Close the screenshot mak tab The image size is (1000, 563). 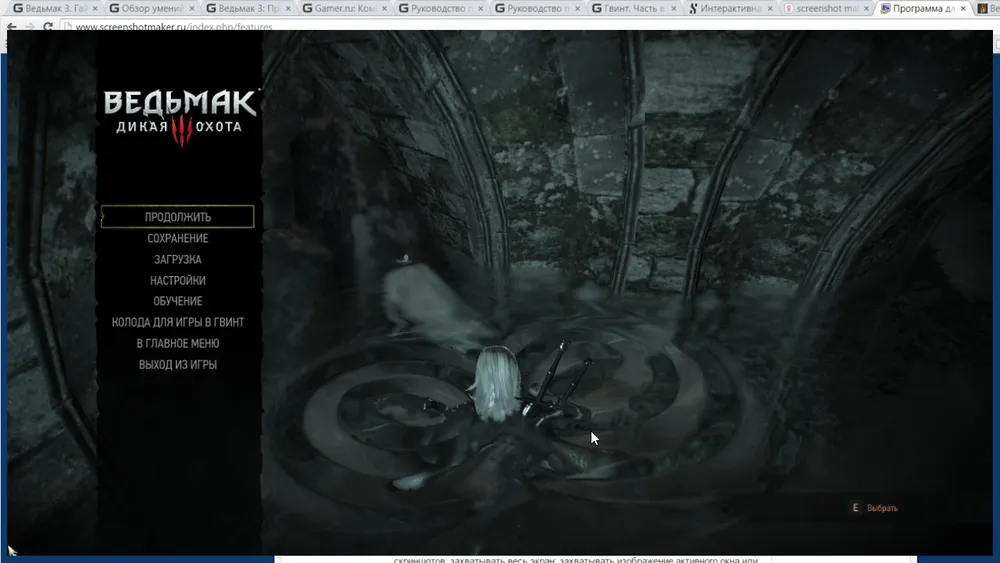(x=865, y=9)
